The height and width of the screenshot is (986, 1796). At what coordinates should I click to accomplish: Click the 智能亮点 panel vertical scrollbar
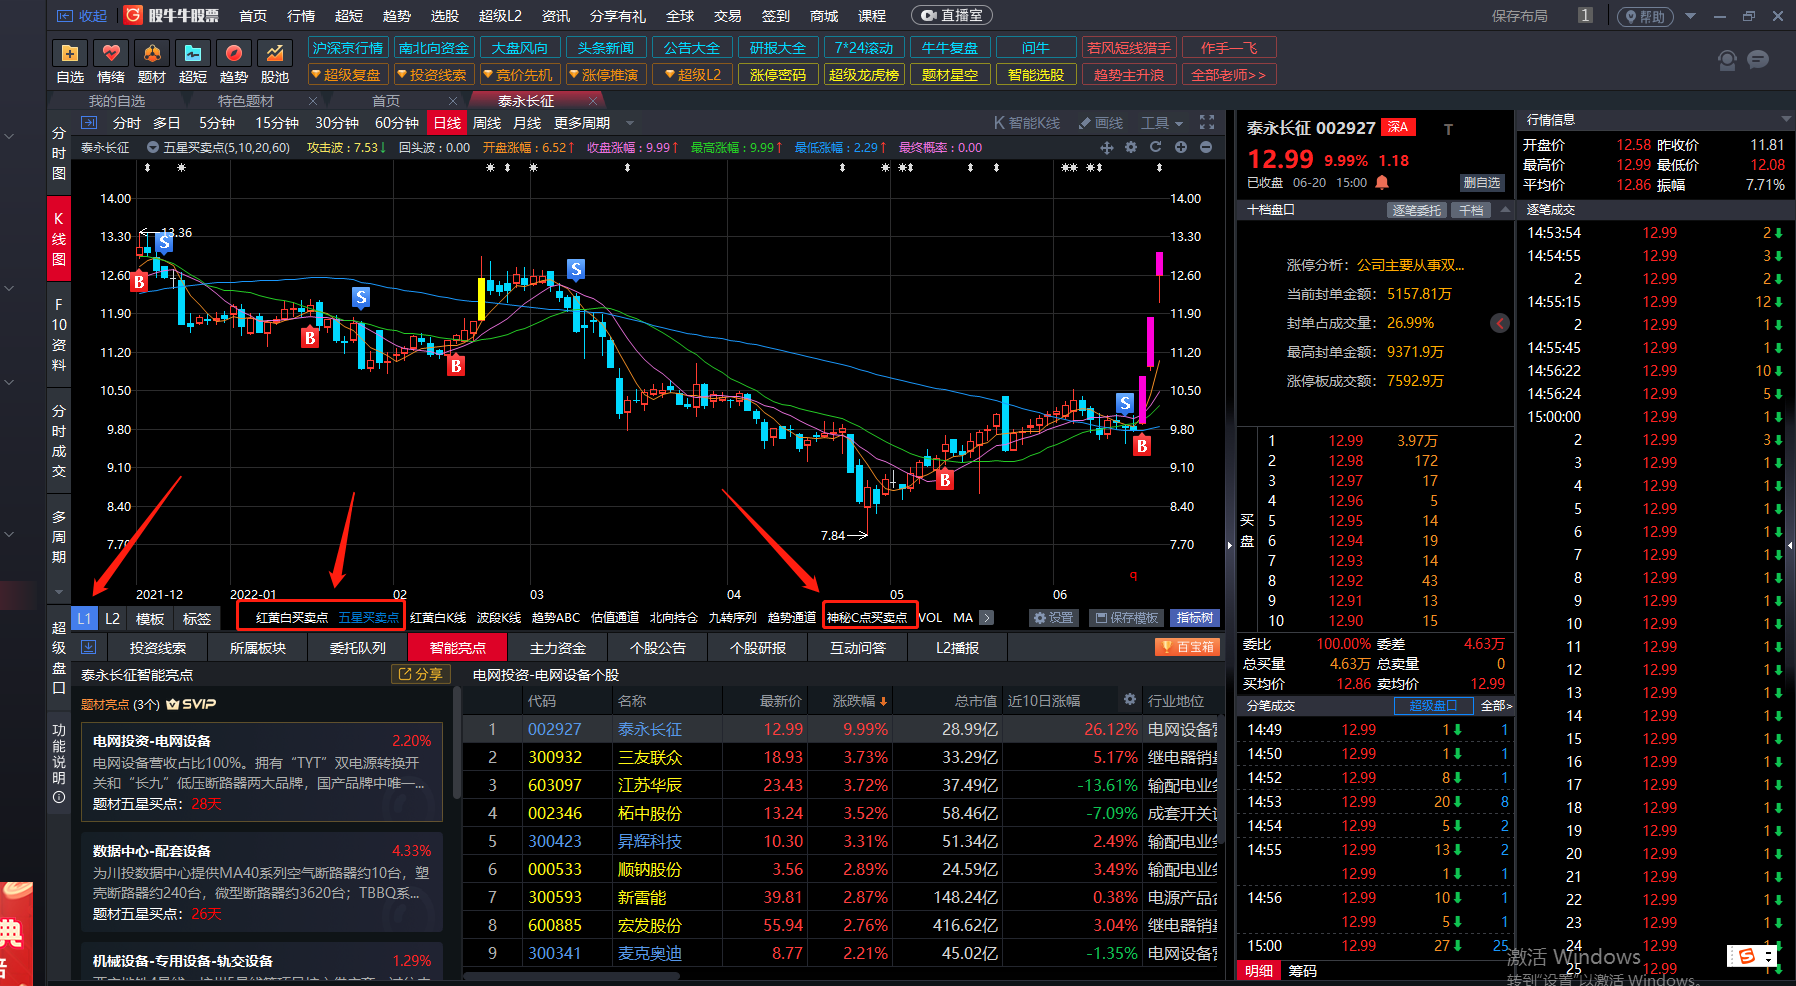[456, 745]
